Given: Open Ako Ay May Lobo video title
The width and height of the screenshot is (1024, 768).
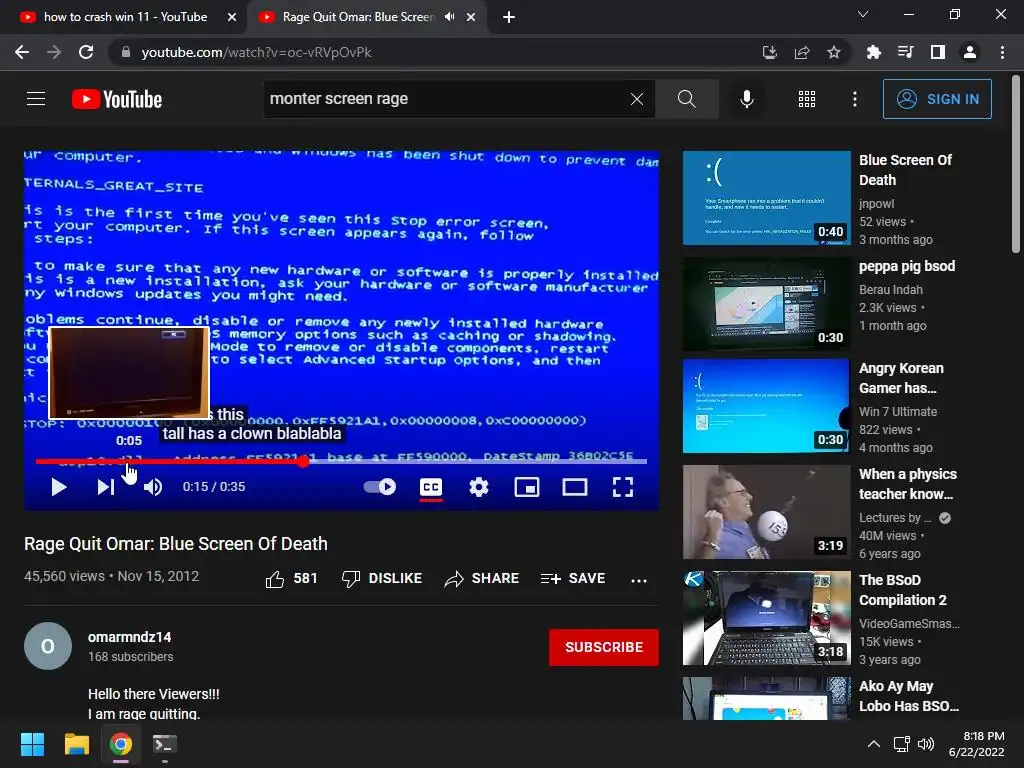Looking at the screenshot, I should tap(908, 696).
